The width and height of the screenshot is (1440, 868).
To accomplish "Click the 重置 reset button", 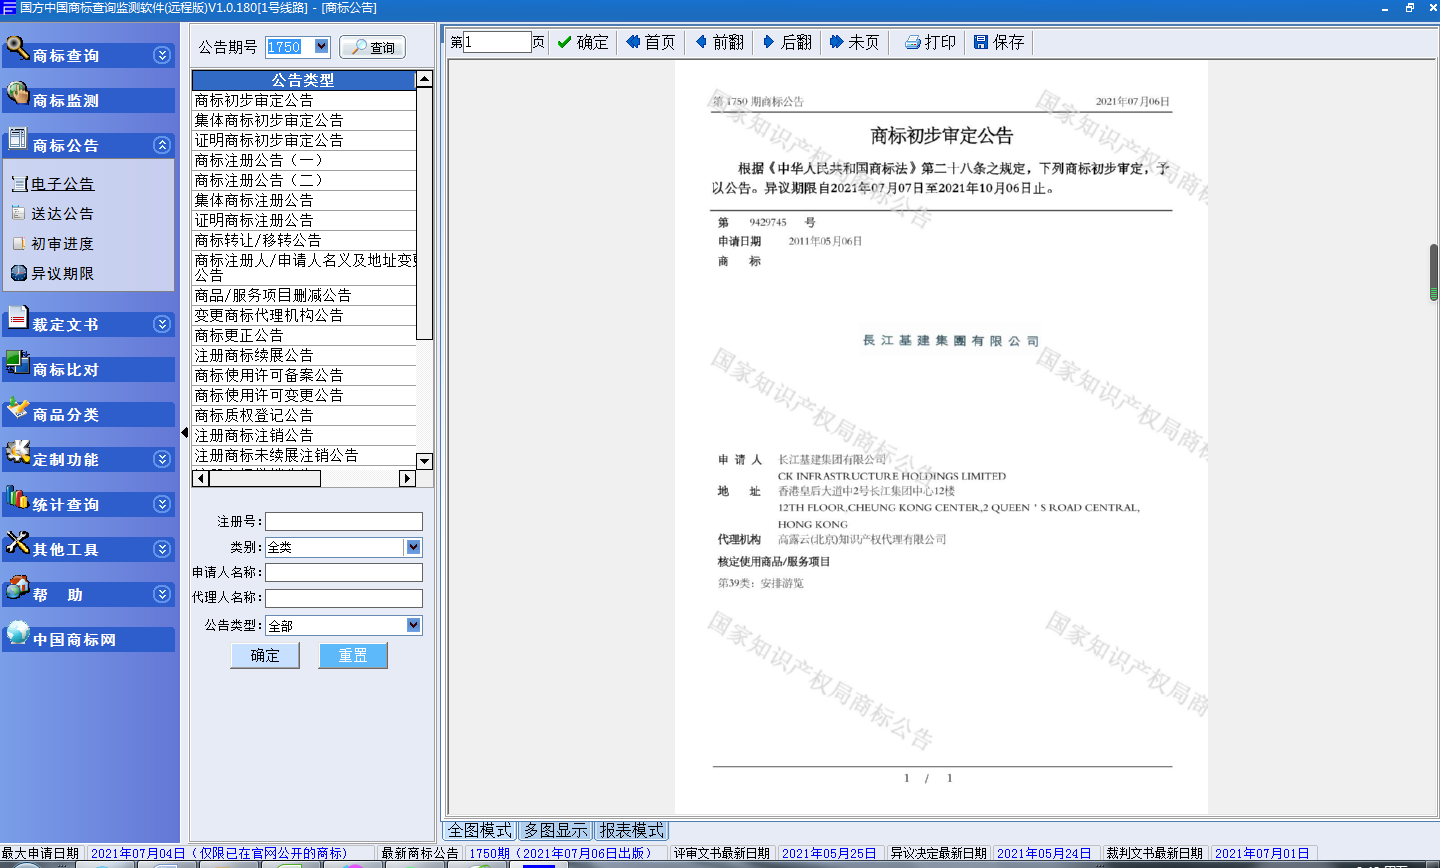I will coord(353,655).
